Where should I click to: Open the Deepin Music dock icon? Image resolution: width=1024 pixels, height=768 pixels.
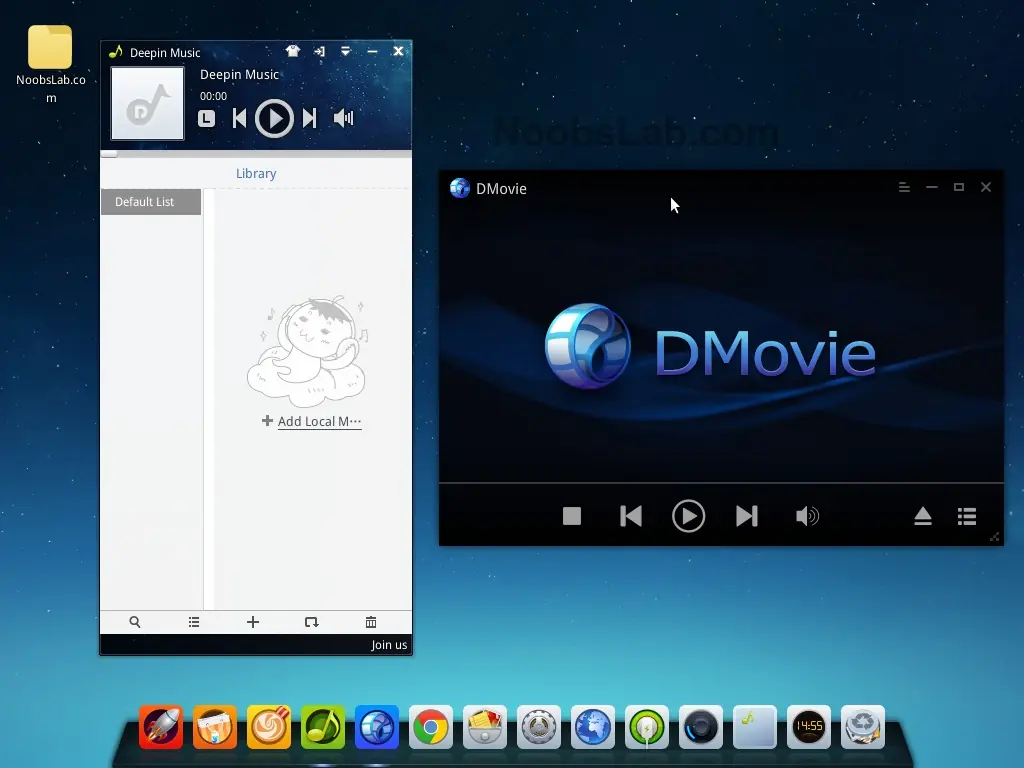323,726
